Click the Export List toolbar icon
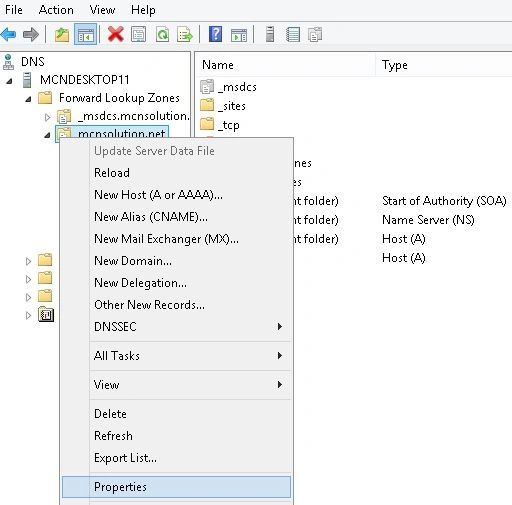This screenshot has height=505, width=512. pyautogui.click(x=185, y=34)
